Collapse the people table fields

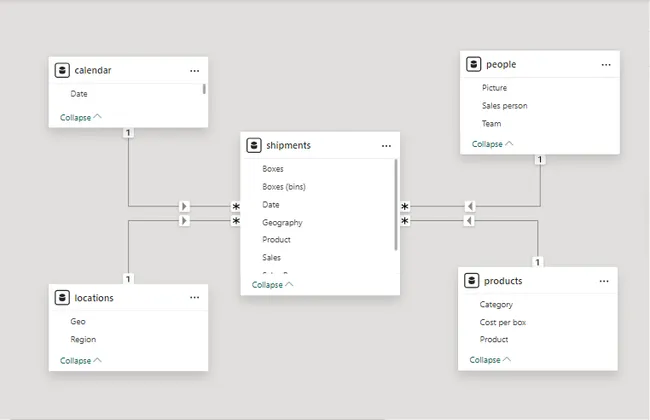tap(493, 144)
